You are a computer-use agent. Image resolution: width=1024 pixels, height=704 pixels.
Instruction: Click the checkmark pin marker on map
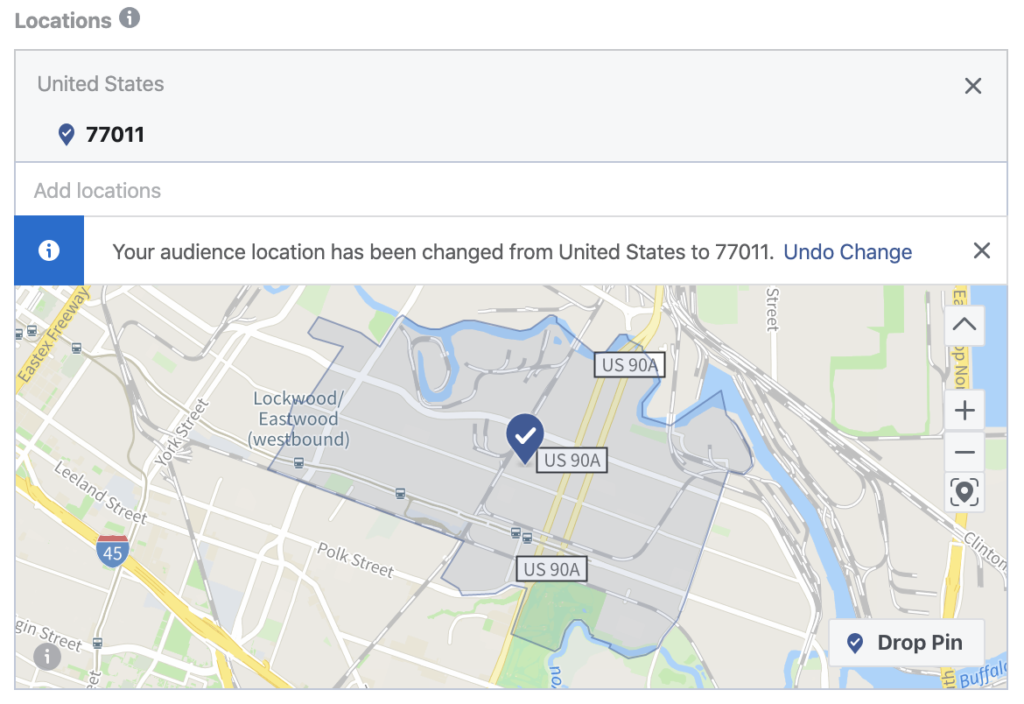tap(525, 436)
